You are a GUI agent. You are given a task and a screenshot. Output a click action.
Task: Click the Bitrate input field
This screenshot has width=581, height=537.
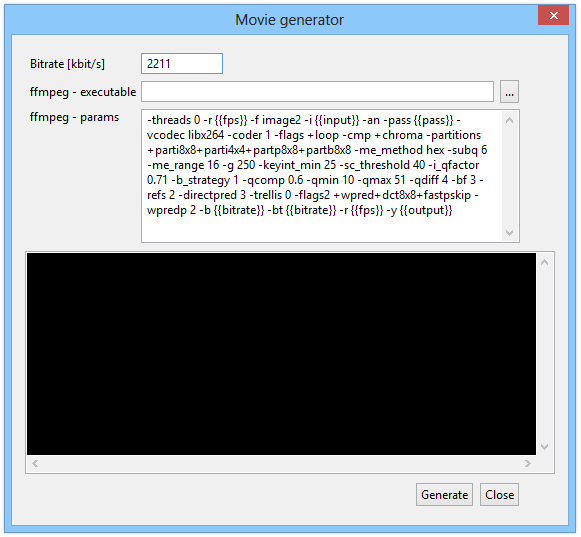(182, 64)
